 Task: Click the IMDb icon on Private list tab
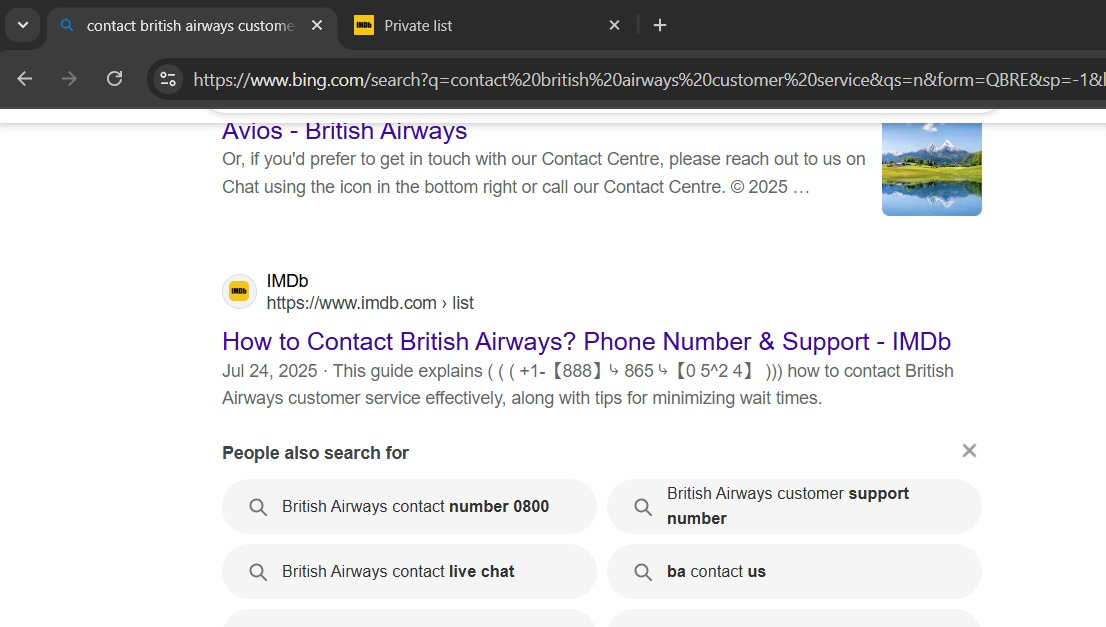pos(364,25)
